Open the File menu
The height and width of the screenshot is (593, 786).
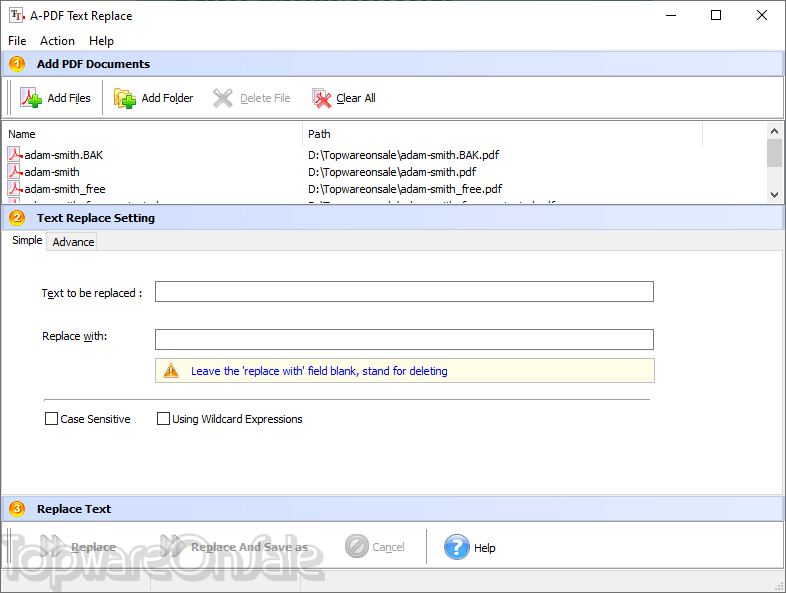pyautogui.click(x=17, y=41)
